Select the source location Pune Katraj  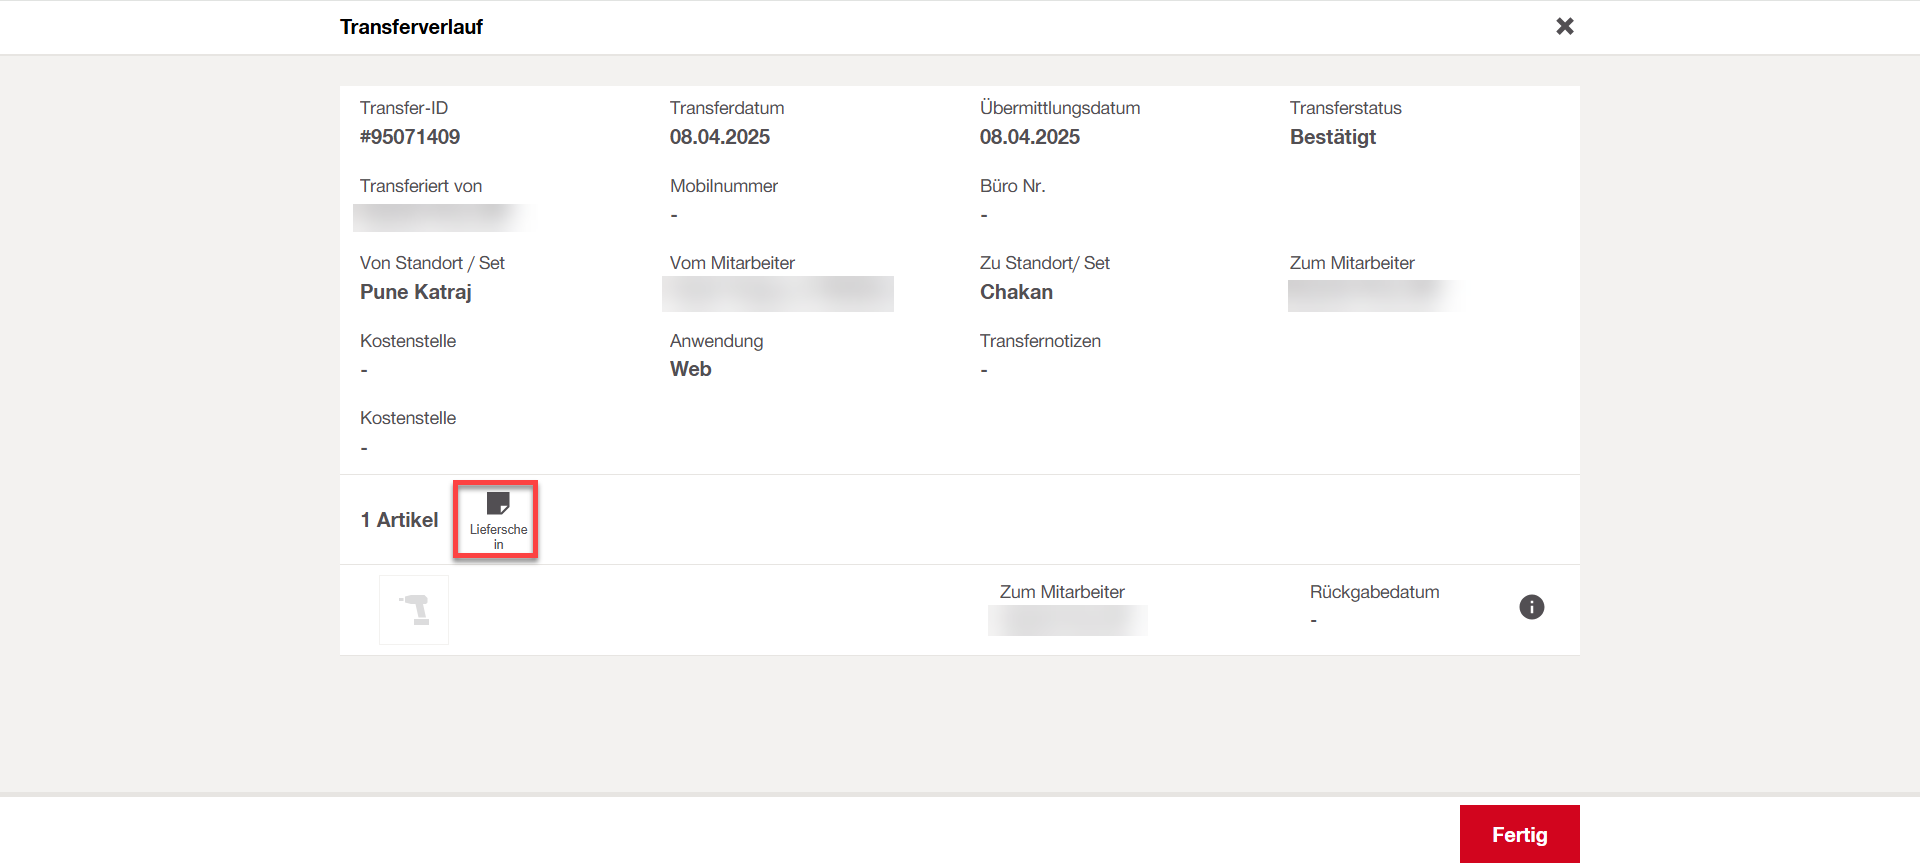[x=415, y=292]
